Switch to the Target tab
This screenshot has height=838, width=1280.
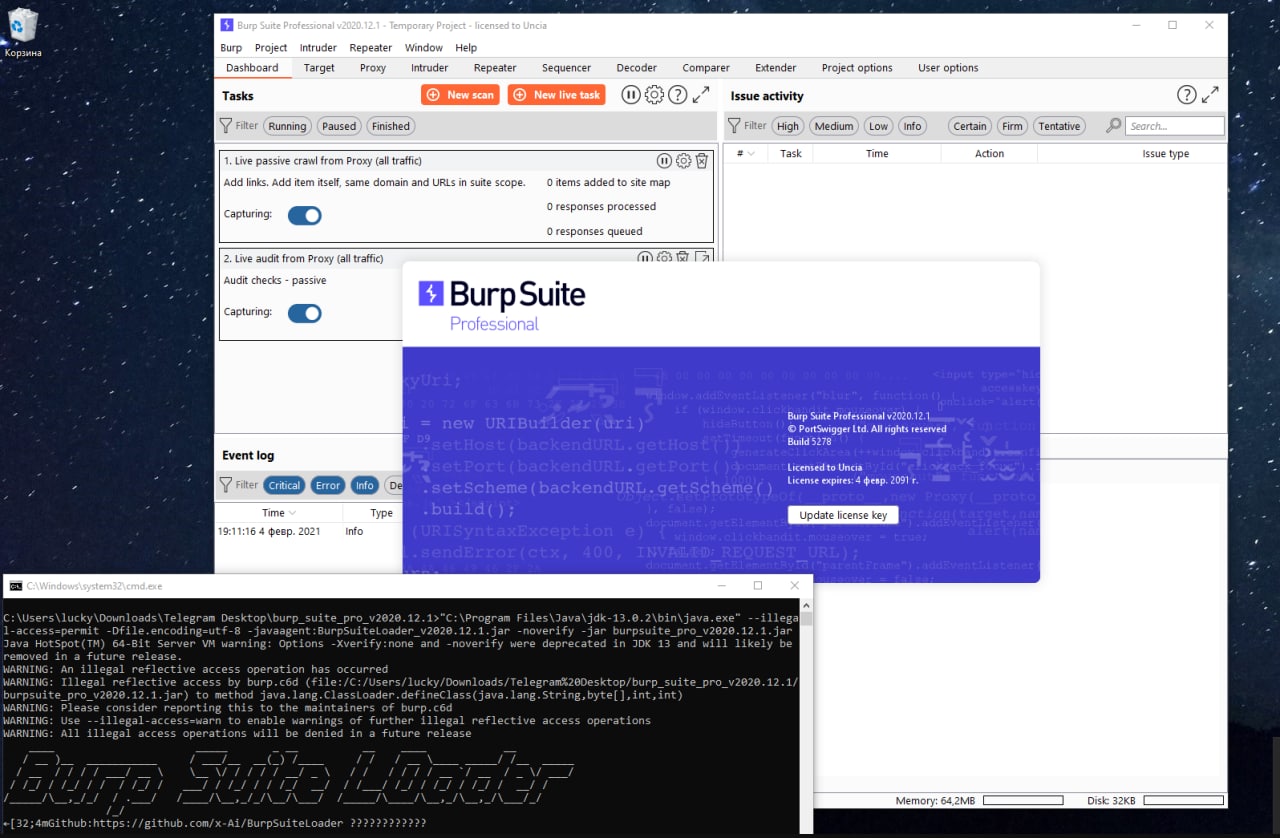click(319, 68)
